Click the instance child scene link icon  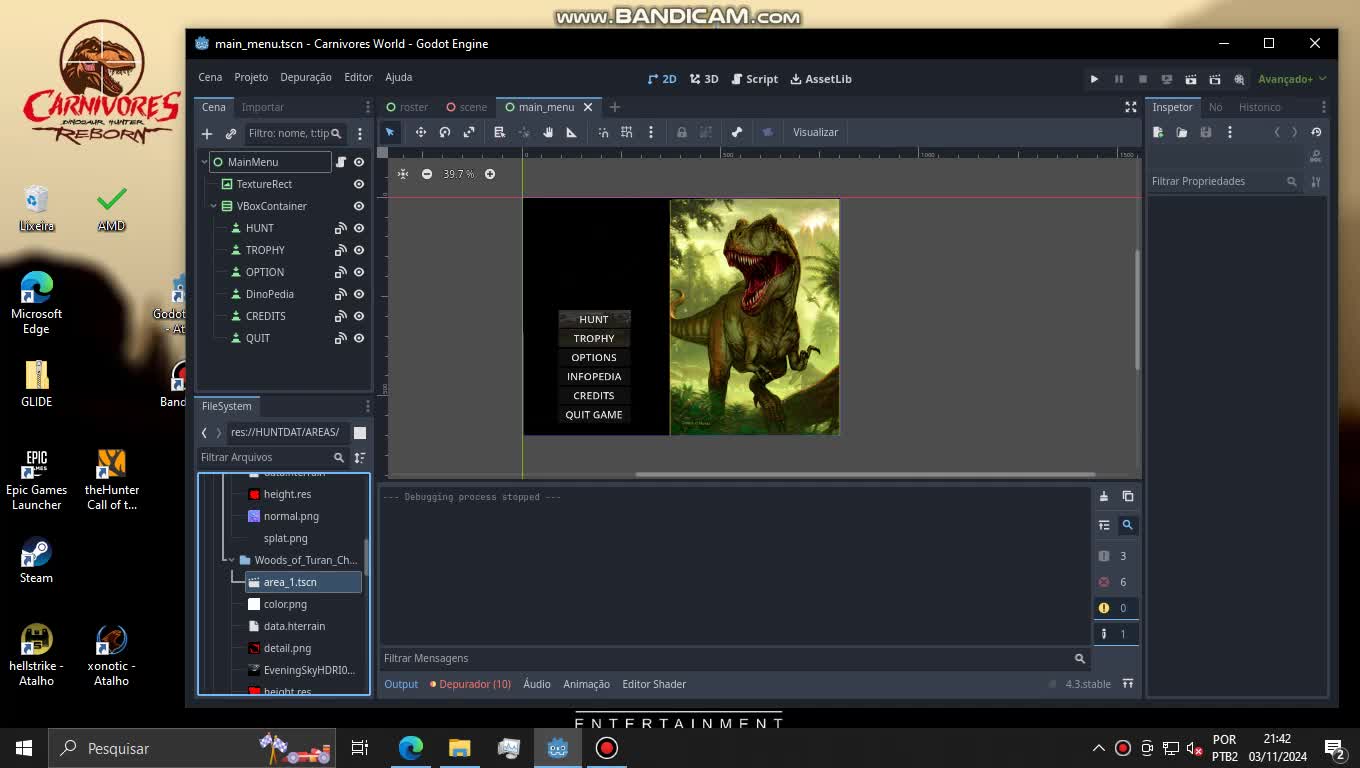(x=231, y=133)
